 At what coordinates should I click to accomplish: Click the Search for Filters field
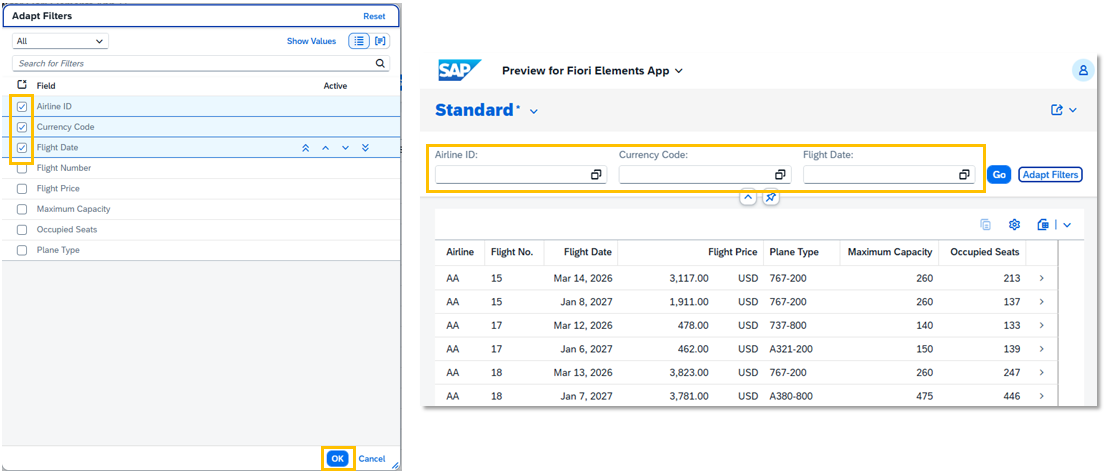[201, 63]
